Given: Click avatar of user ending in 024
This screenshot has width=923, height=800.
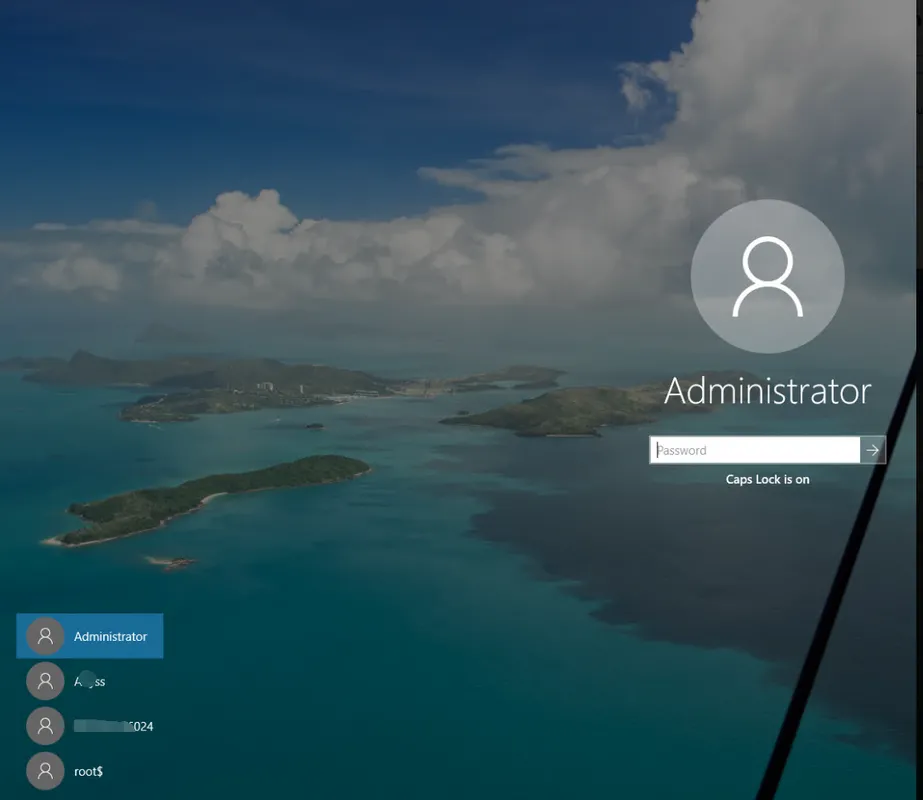Looking at the screenshot, I should [44, 726].
